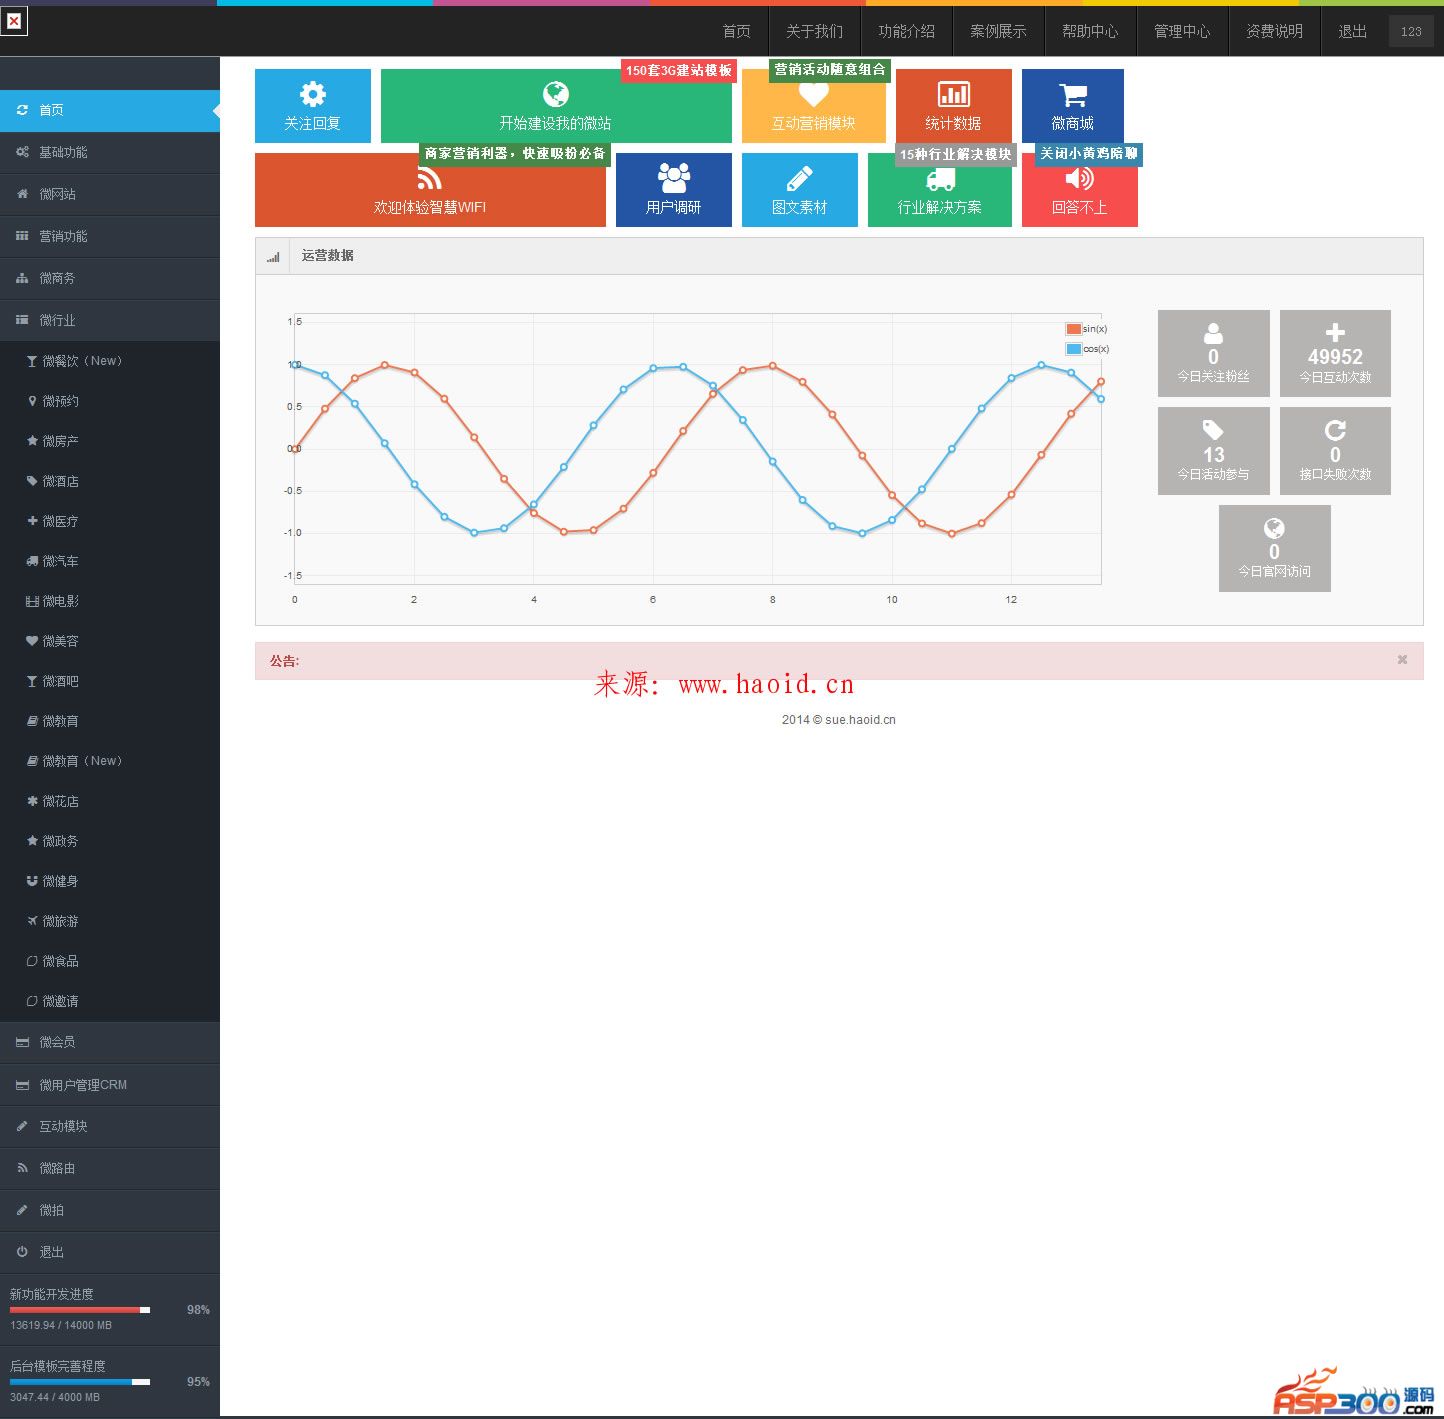Click the blue cos(x) legend swatch
This screenshot has height=1419, width=1444.
click(1073, 349)
